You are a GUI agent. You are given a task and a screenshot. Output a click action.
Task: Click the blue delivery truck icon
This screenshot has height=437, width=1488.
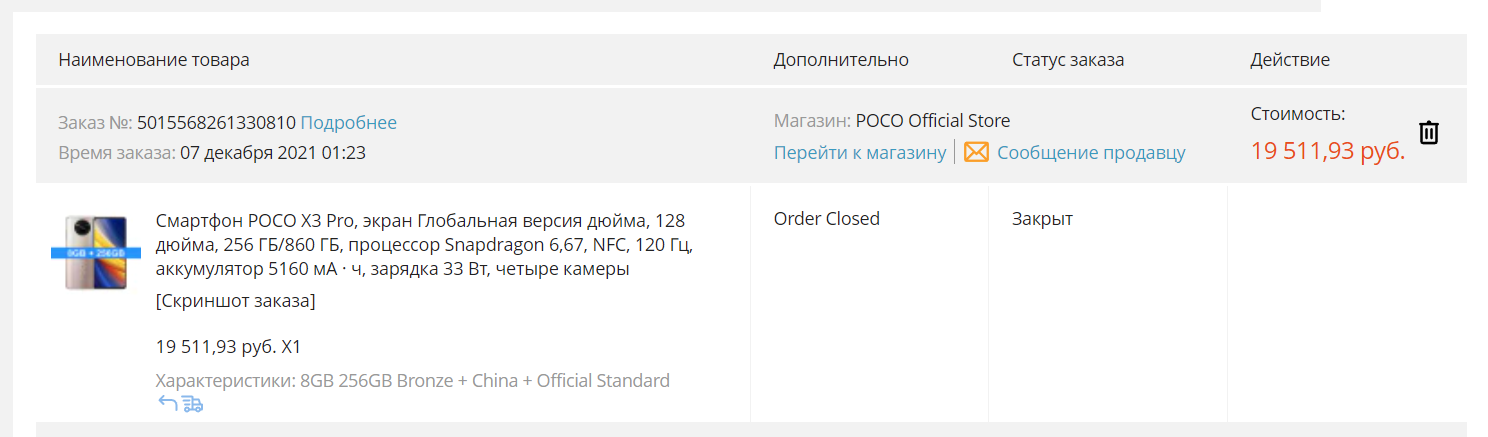pos(193,403)
